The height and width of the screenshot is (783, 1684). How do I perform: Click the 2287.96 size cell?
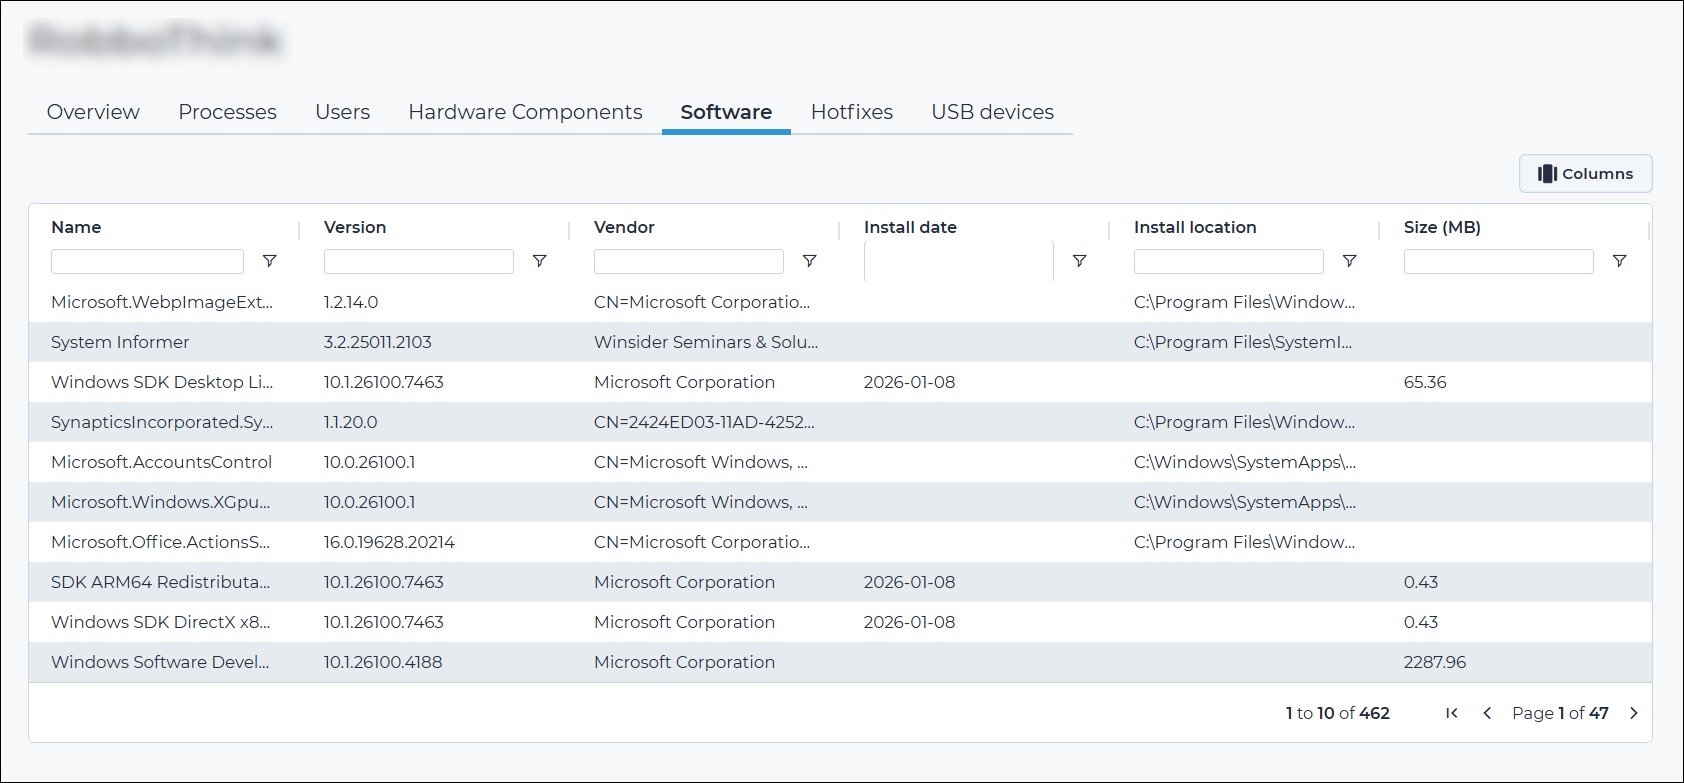coord(1435,662)
